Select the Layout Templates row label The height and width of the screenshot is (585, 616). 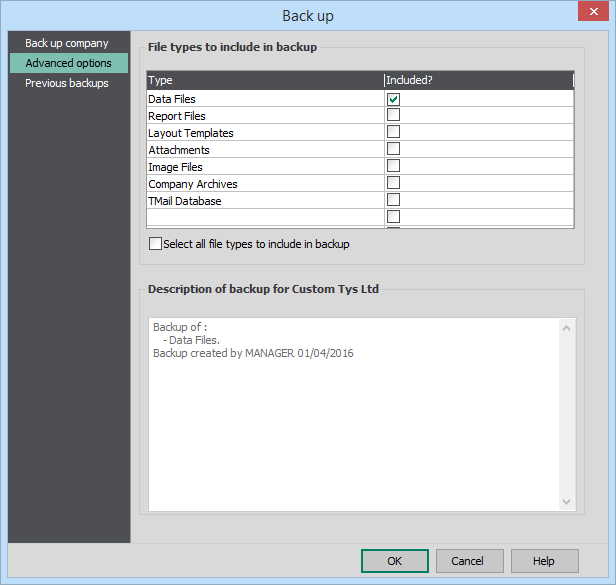[x=191, y=133]
